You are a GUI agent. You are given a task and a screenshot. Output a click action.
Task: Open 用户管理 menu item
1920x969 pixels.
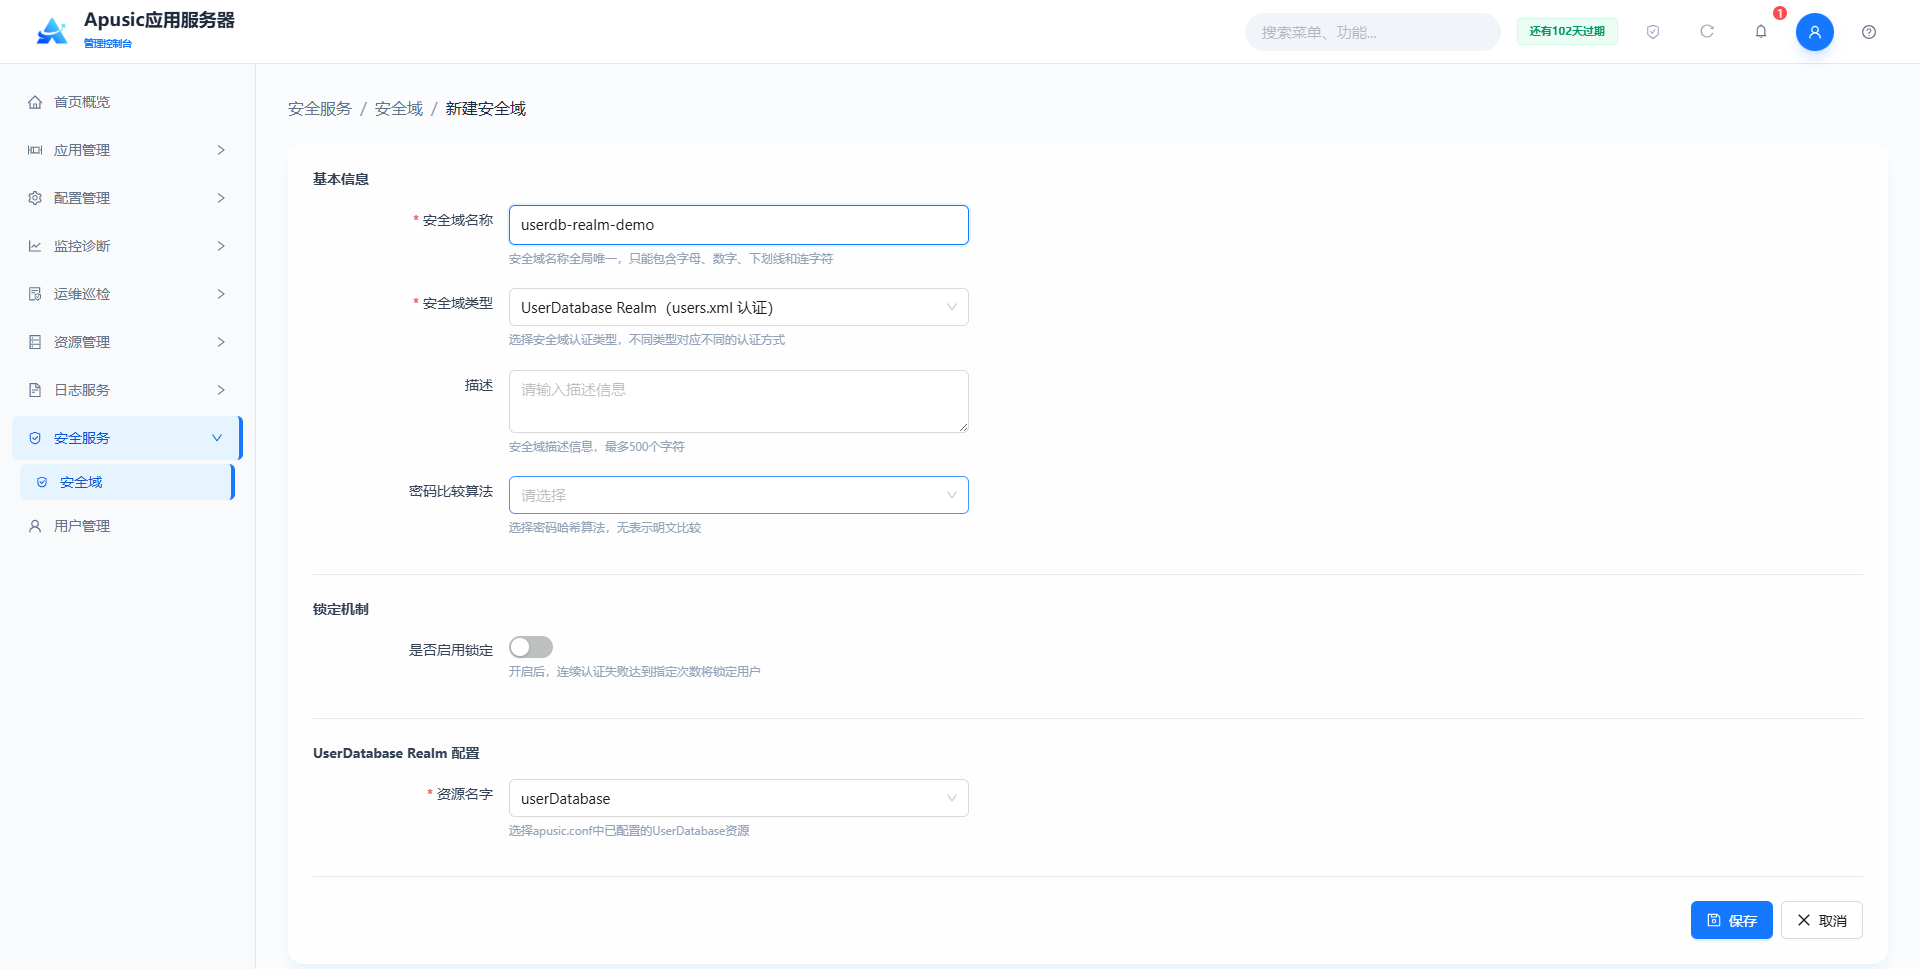(x=126, y=526)
